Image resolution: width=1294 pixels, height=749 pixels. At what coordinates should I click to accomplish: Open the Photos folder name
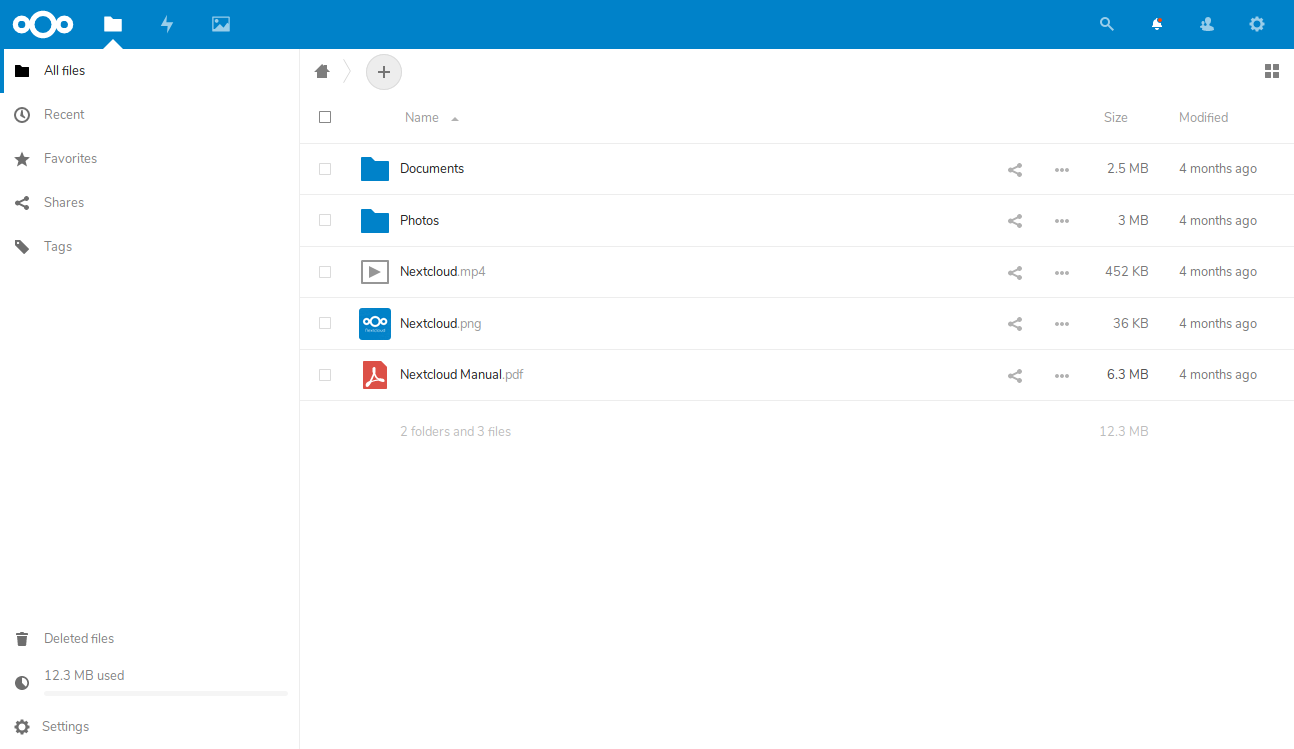[x=420, y=220]
